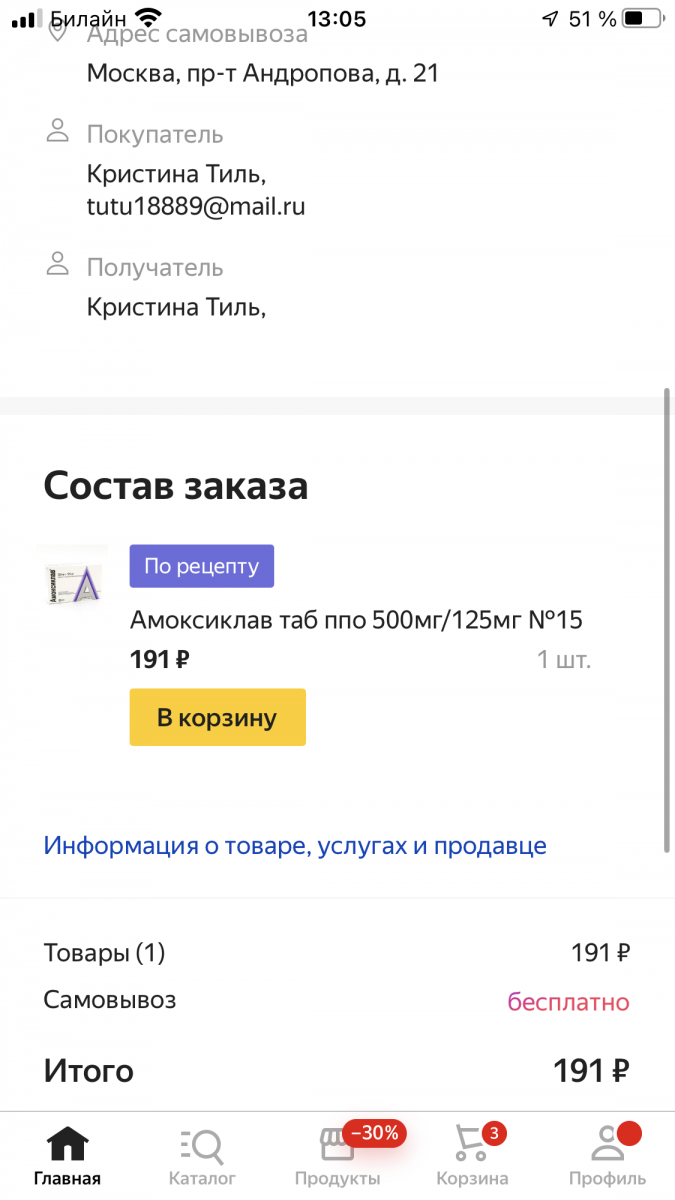Tap the email tutu18889@mail.ru
Viewport: 675px width, 1200px height.
[x=196, y=207]
